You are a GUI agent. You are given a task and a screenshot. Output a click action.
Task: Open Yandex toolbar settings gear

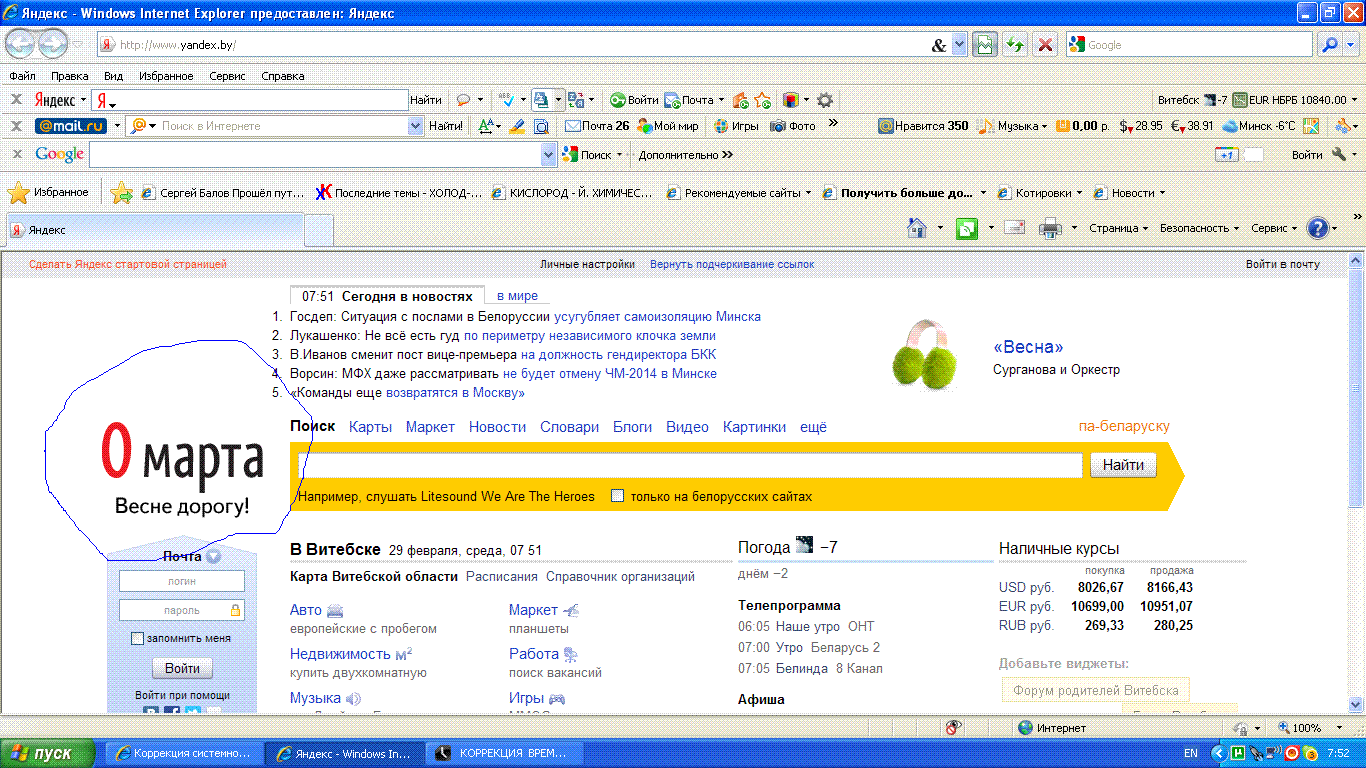click(825, 100)
